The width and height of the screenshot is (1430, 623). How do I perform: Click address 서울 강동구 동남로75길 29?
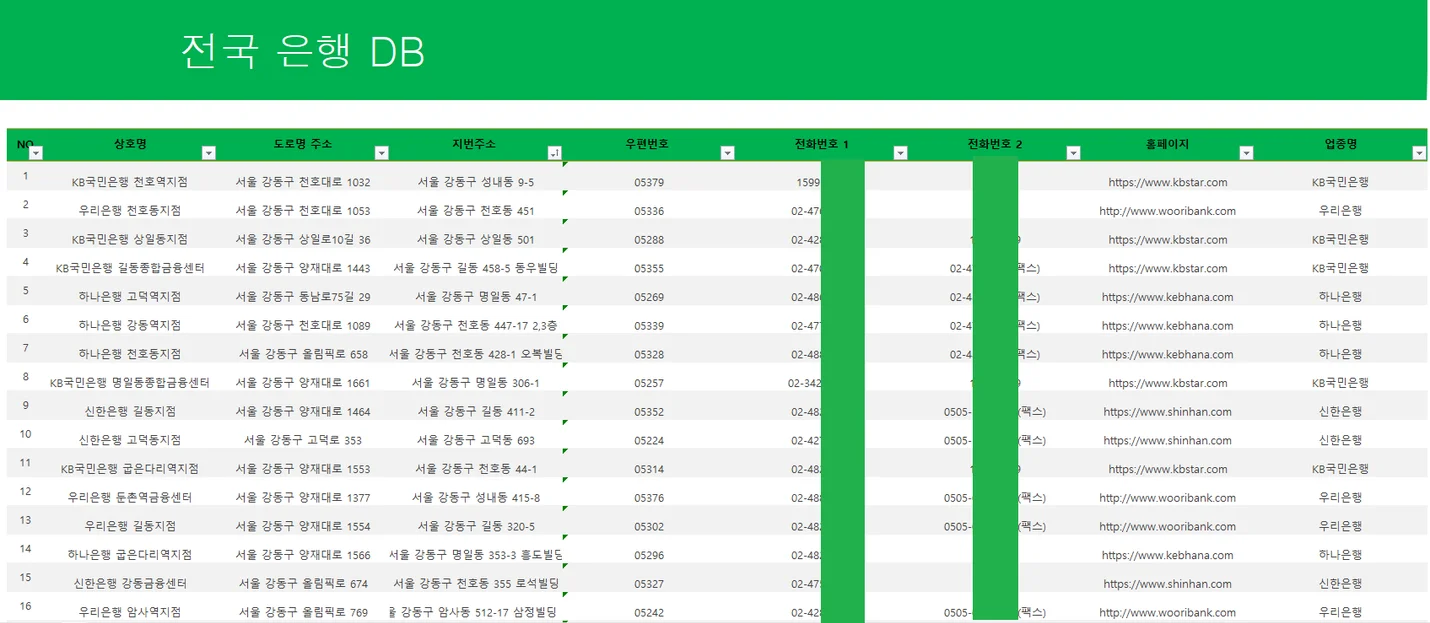coord(303,297)
